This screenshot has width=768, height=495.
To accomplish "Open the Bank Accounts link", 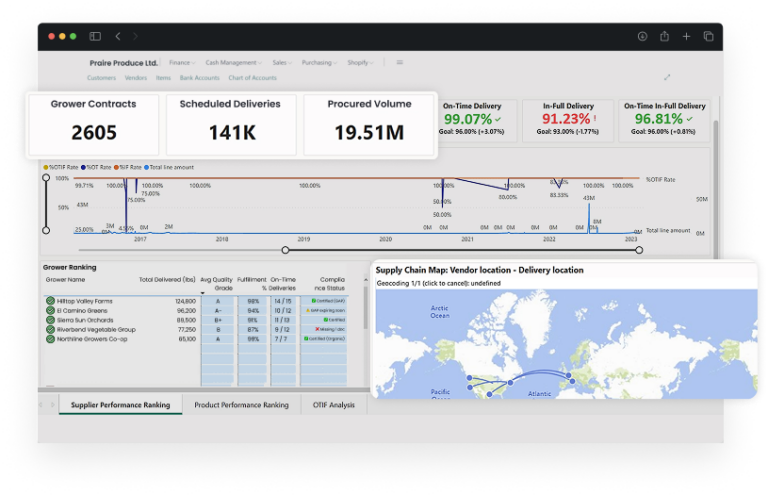I will 199,78.
